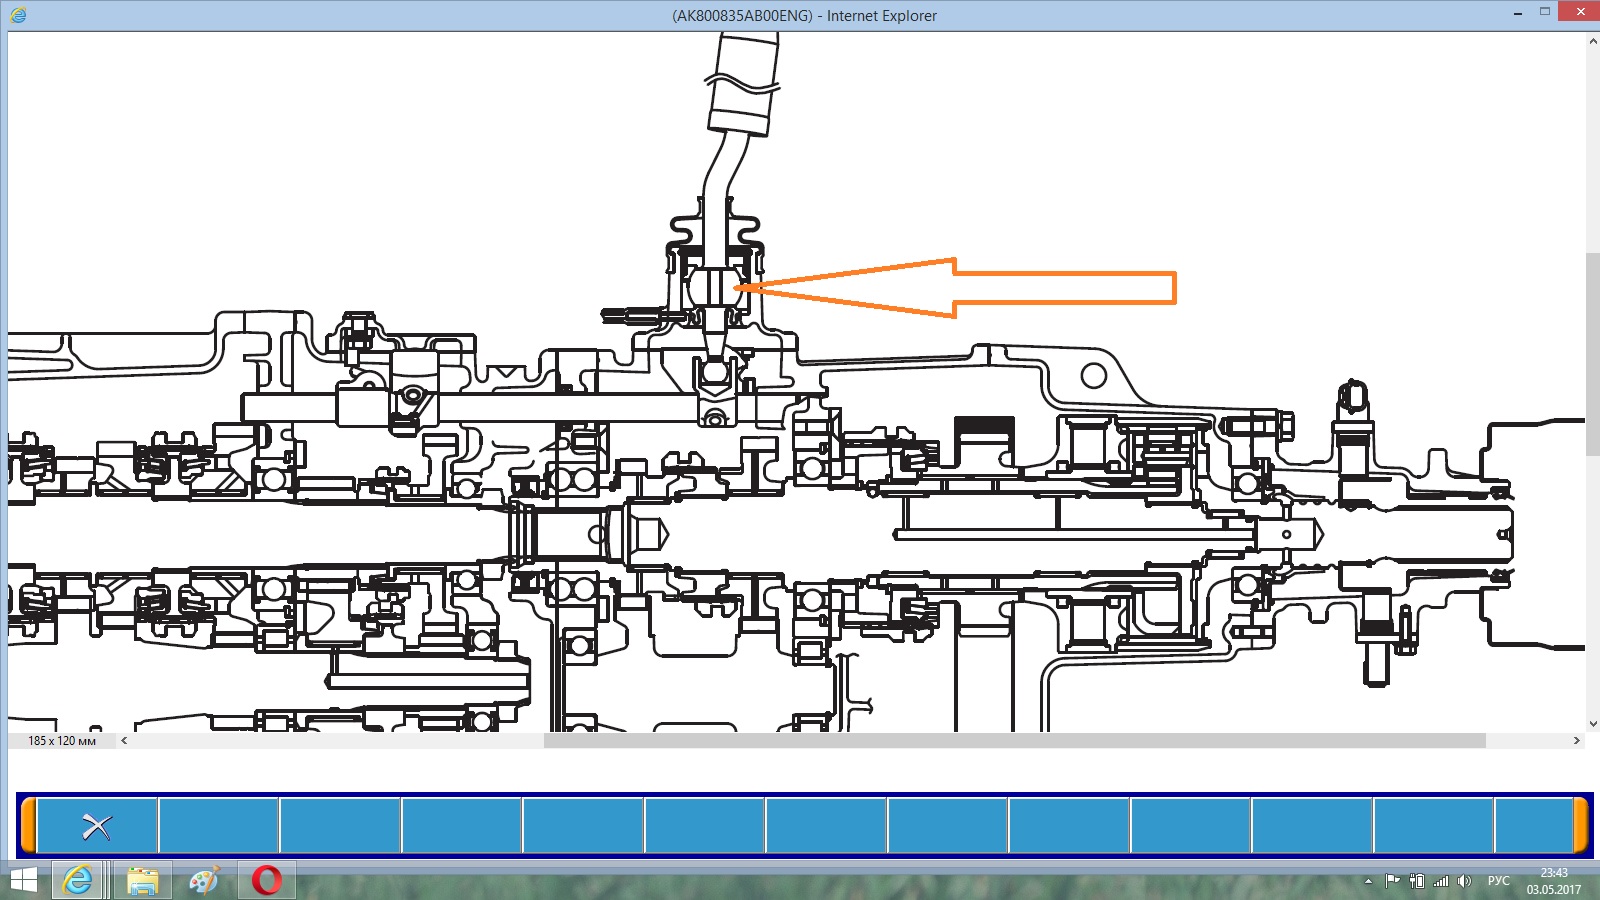This screenshot has height=900, width=1600.
Task: Open File Explorer from the taskbar
Action: point(142,880)
